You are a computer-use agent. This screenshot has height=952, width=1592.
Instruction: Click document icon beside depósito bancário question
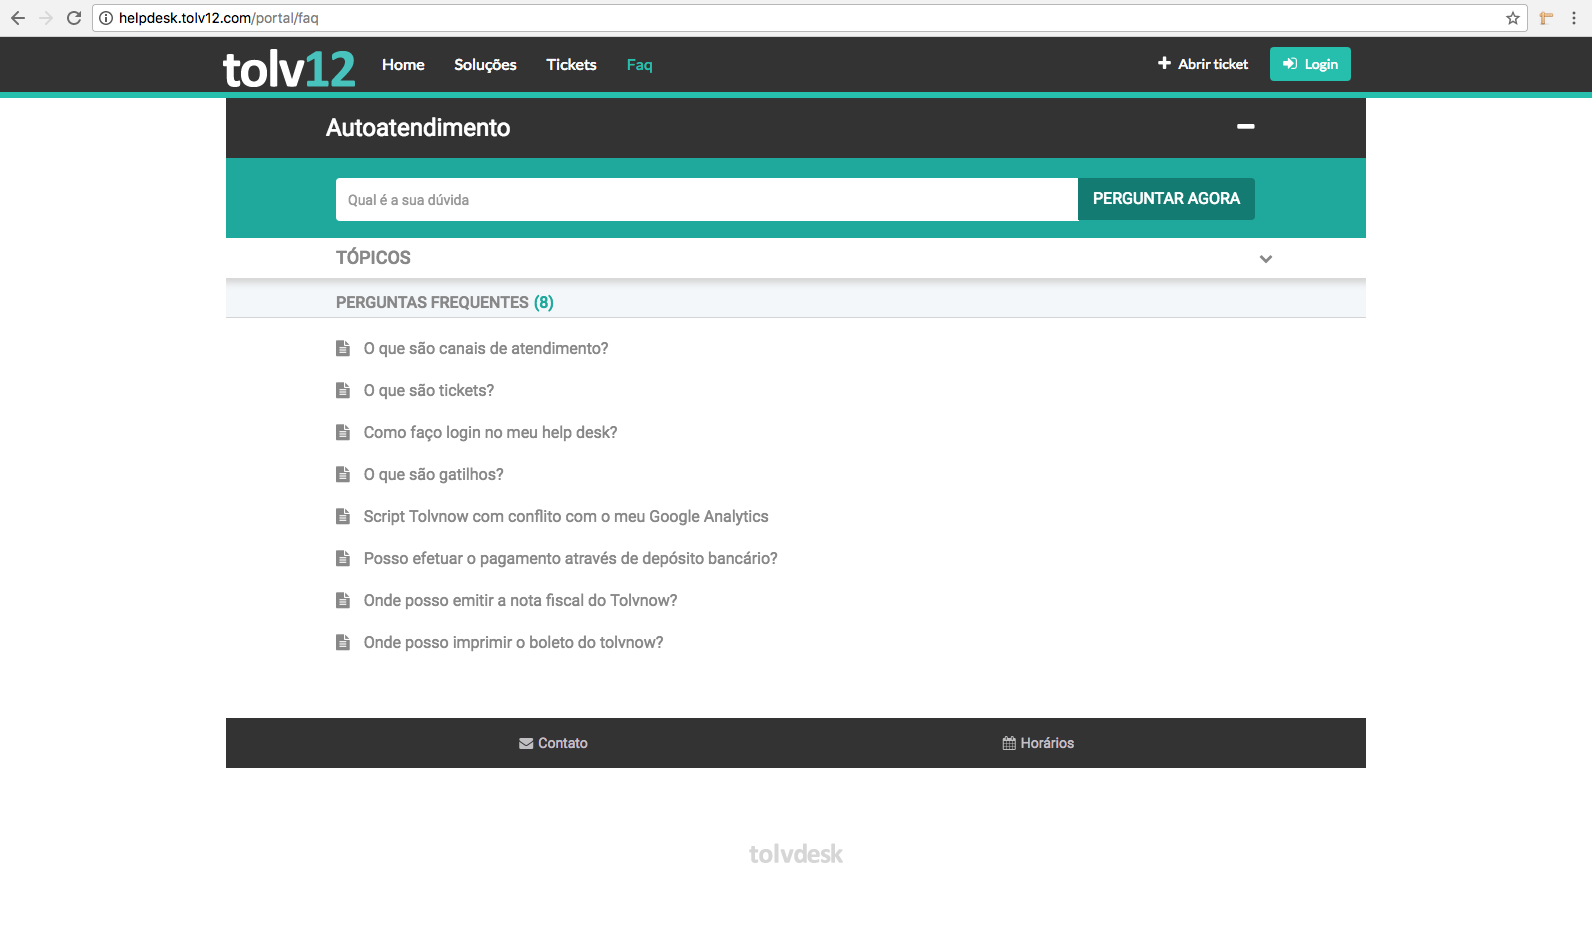click(x=343, y=558)
